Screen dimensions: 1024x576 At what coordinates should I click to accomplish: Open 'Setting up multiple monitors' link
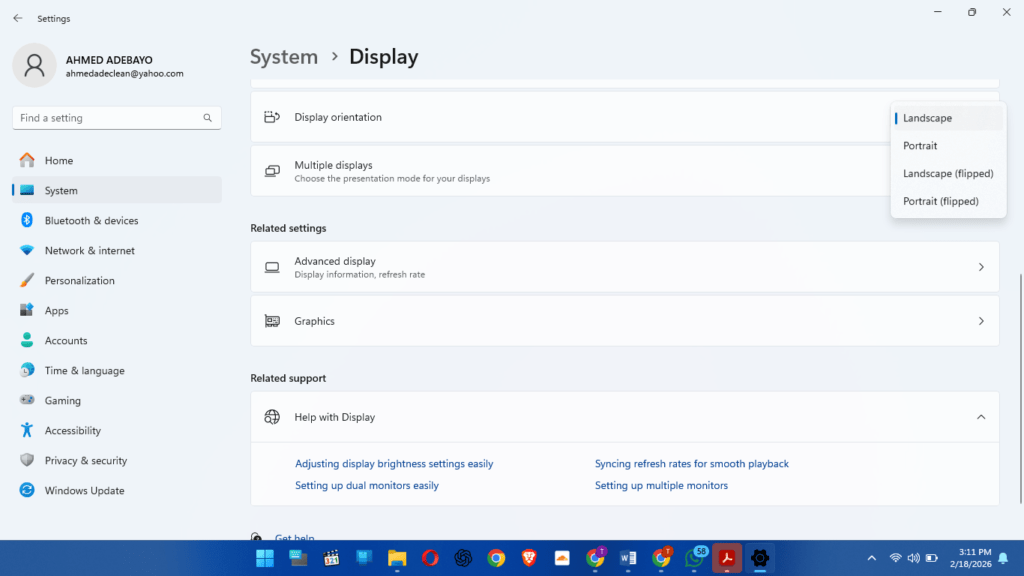pos(661,485)
